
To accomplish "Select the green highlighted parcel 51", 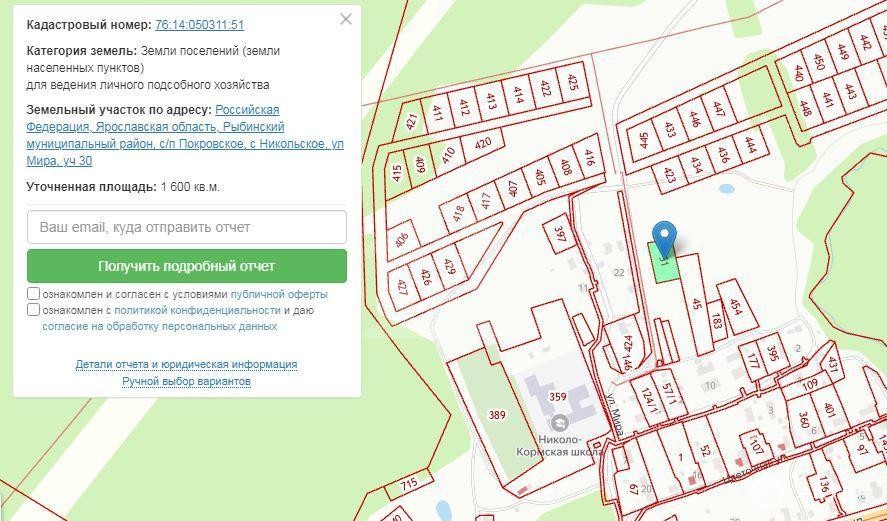I will [664, 262].
